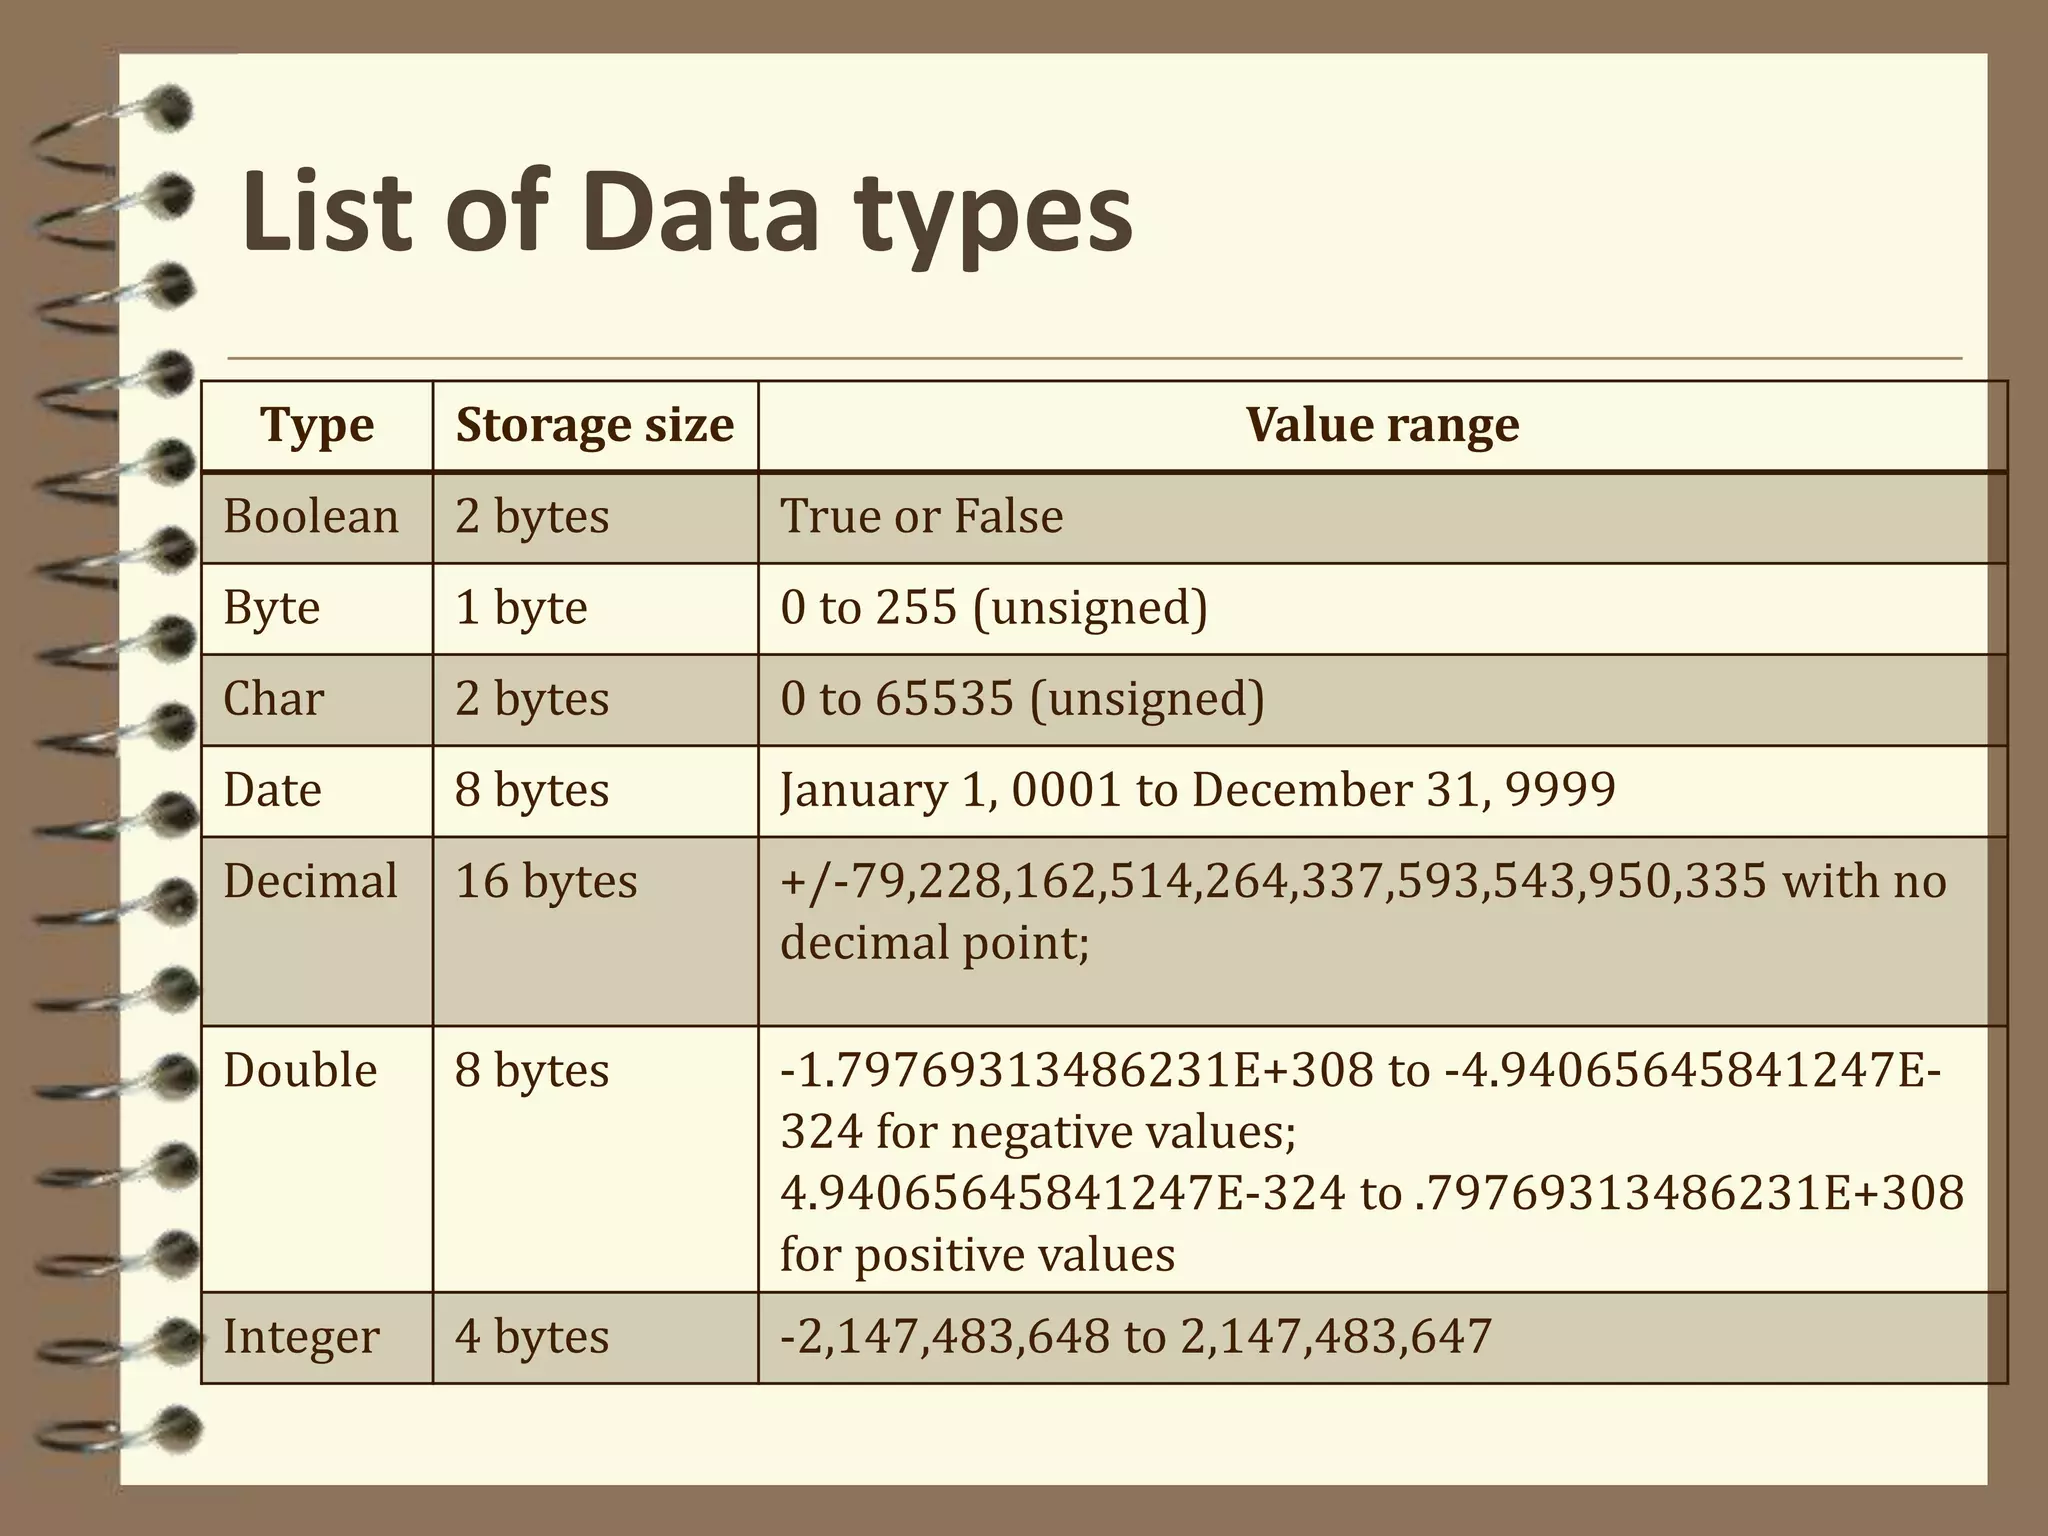
Task: Click the "List of Data types" slide title
Action: pos(687,214)
